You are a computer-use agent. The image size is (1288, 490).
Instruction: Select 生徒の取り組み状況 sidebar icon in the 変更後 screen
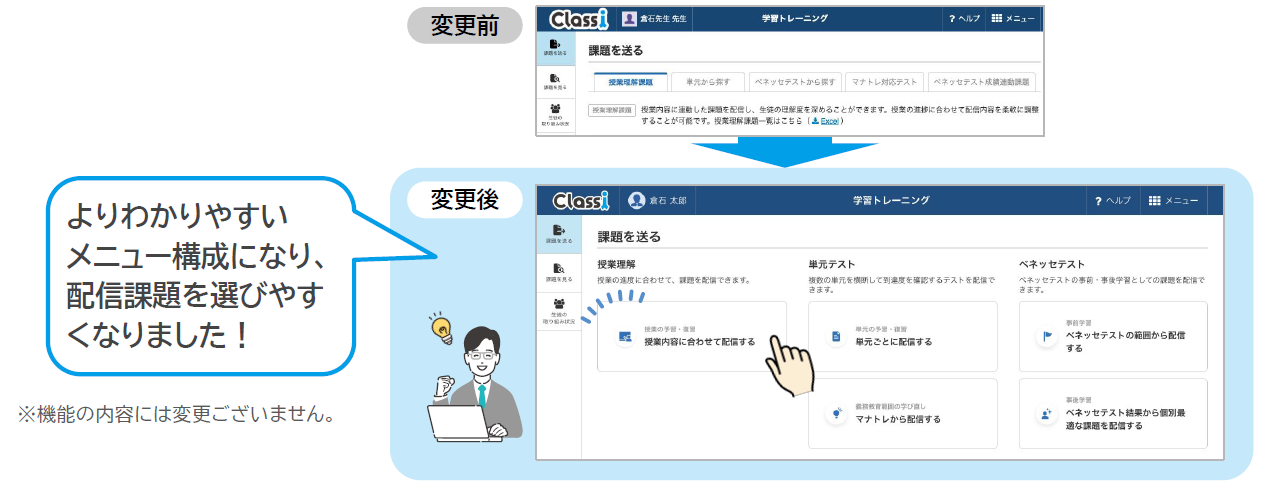559,310
